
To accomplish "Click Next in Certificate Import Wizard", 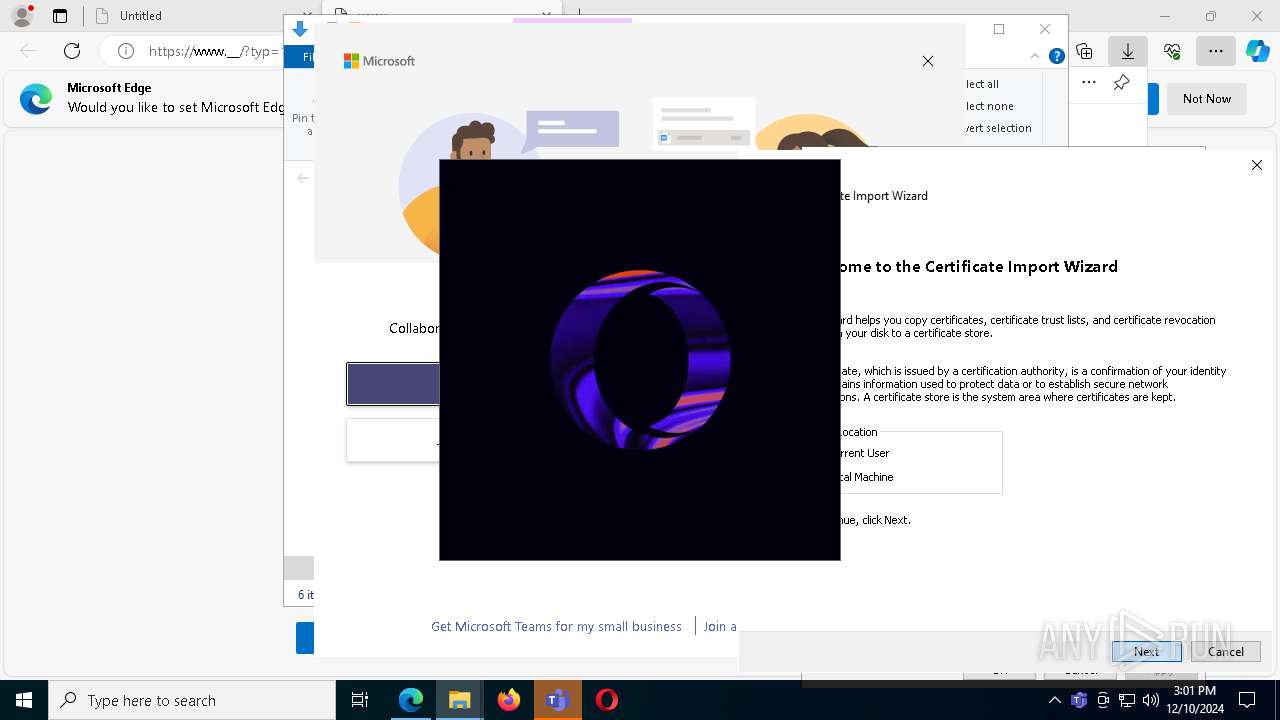I will pyautogui.click(x=1146, y=651).
